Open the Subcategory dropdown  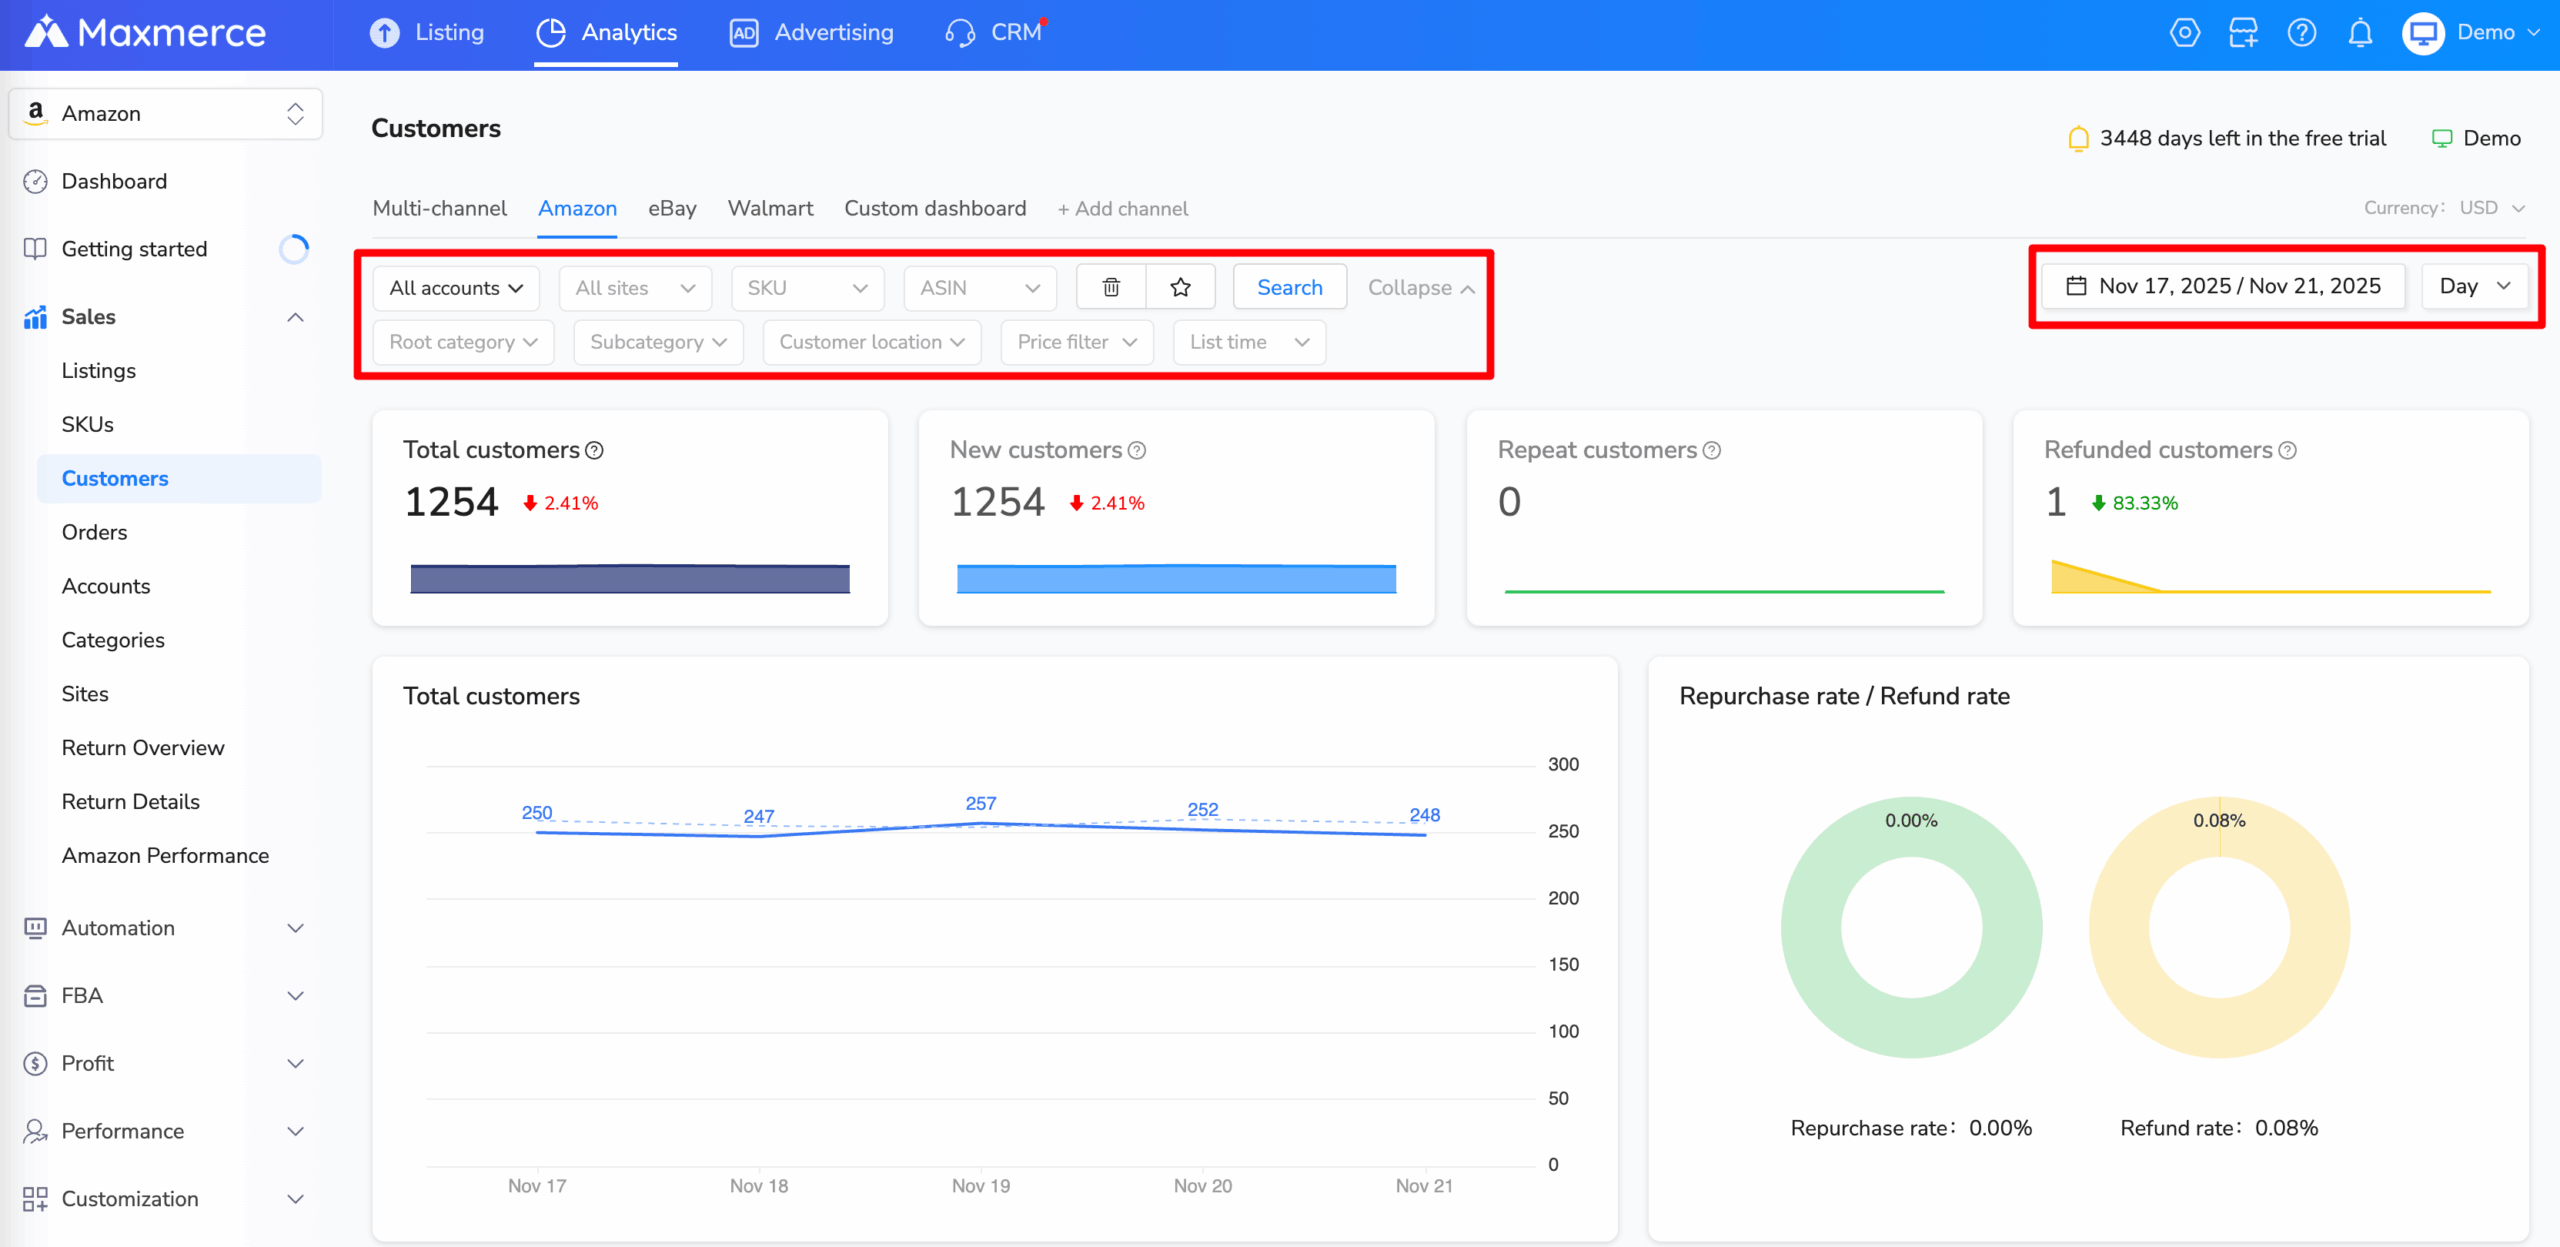coord(658,342)
